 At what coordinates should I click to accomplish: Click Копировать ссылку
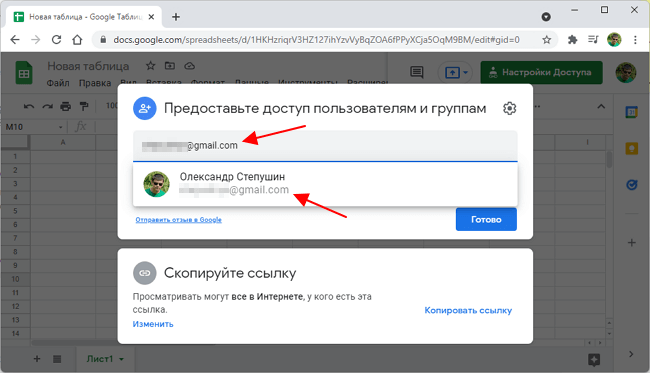click(x=468, y=310)
